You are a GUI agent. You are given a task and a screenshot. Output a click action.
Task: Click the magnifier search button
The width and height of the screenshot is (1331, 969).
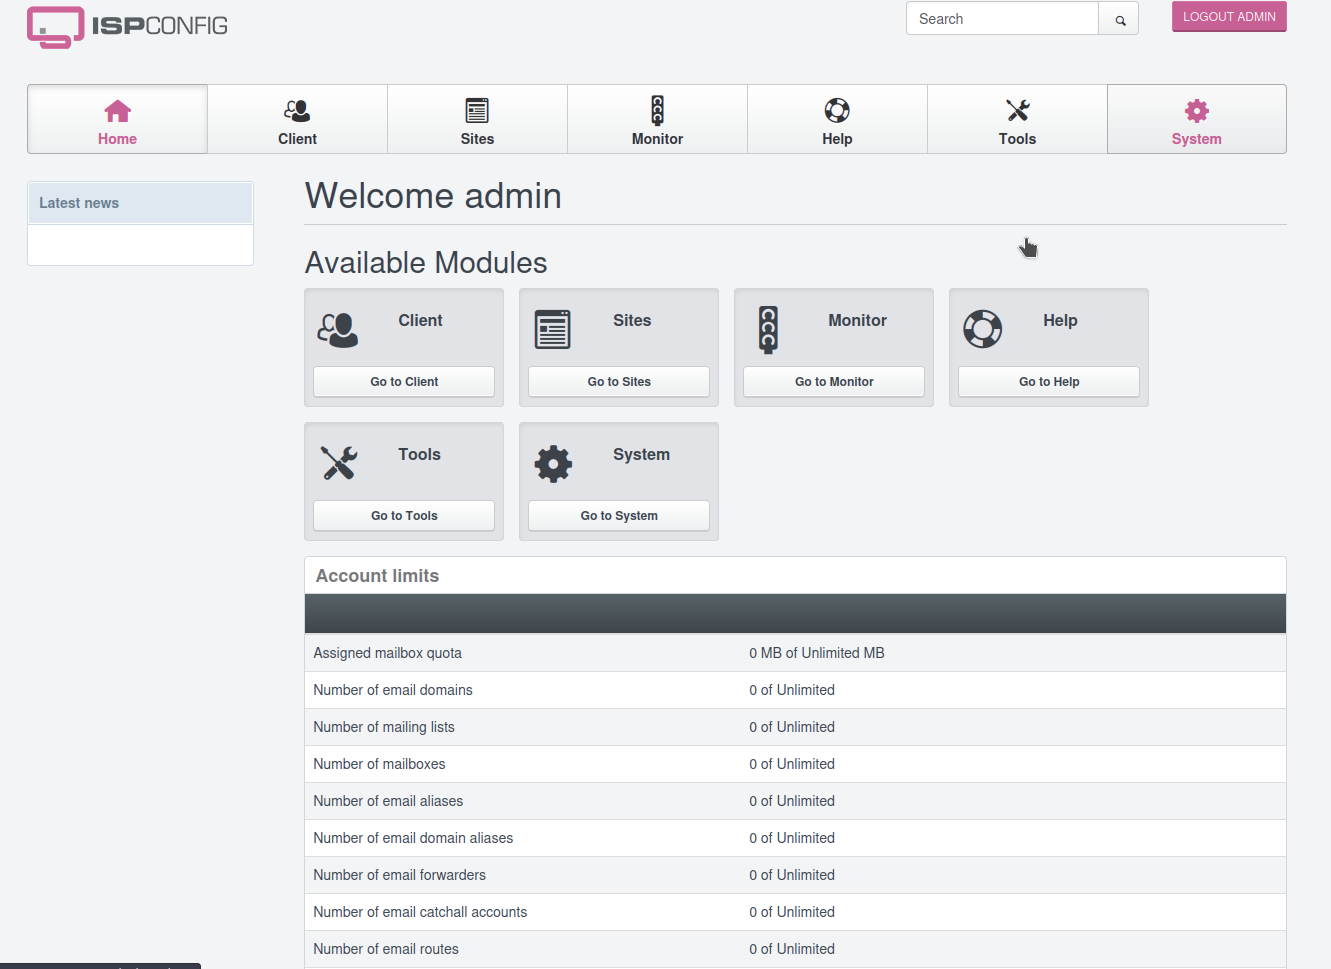[x=1119, y=19]
